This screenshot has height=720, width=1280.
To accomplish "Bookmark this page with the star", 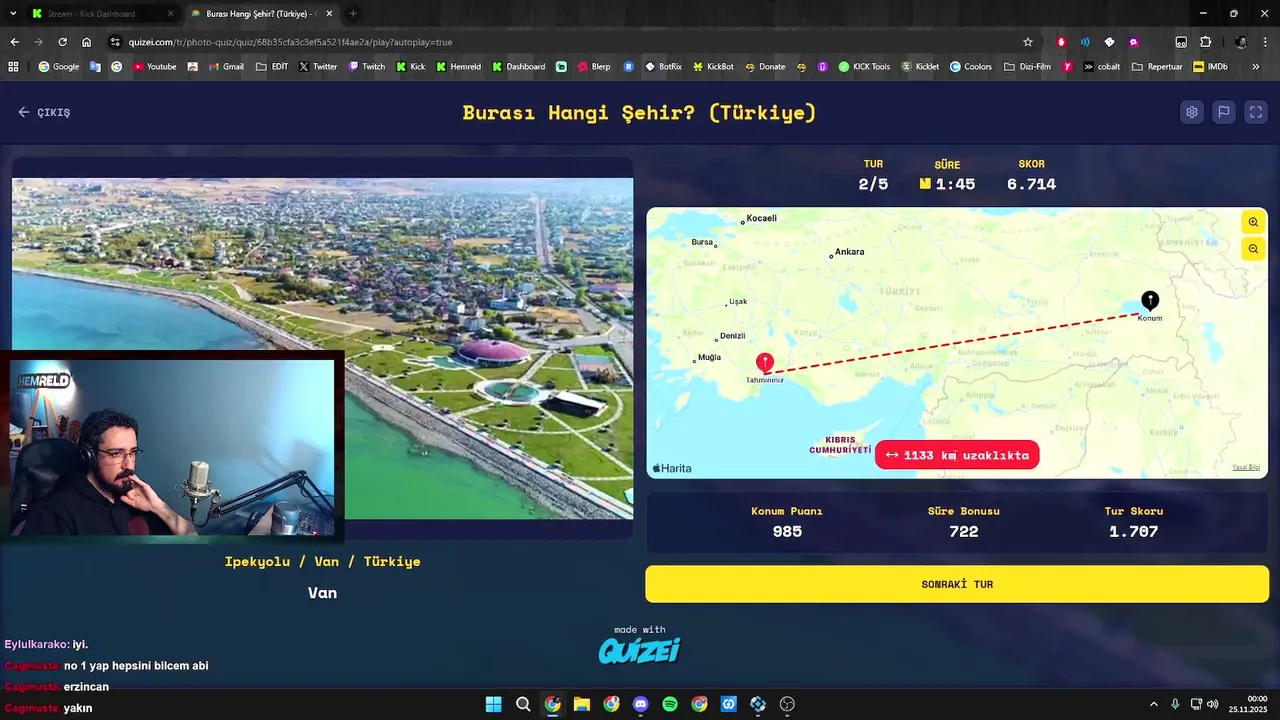I will 1027,42.
